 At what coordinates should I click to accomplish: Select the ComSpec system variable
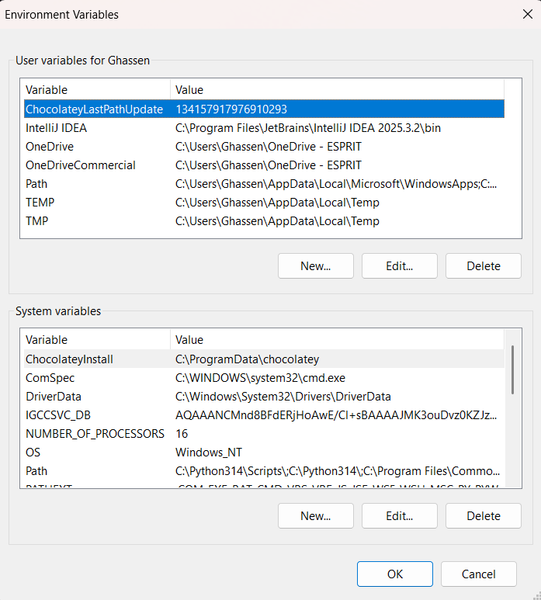(x=264, y=378)
